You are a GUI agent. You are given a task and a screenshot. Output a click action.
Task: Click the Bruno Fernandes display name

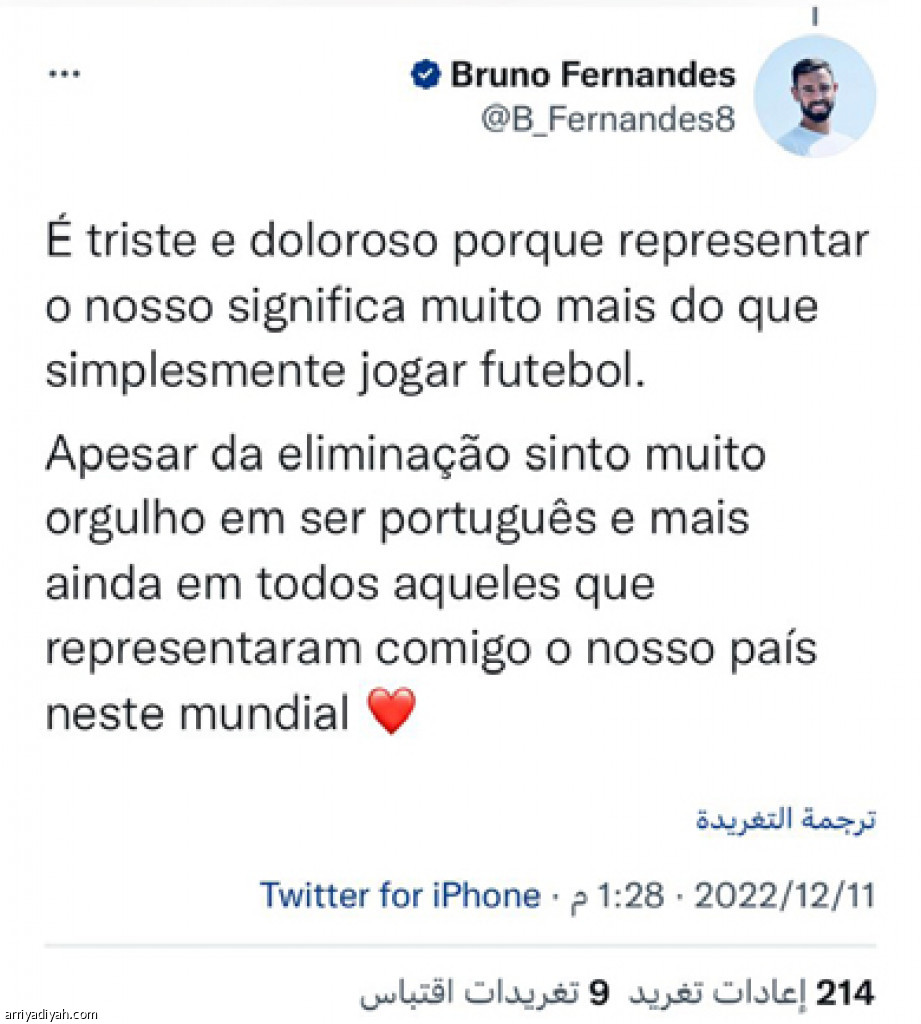coord(593,75)
